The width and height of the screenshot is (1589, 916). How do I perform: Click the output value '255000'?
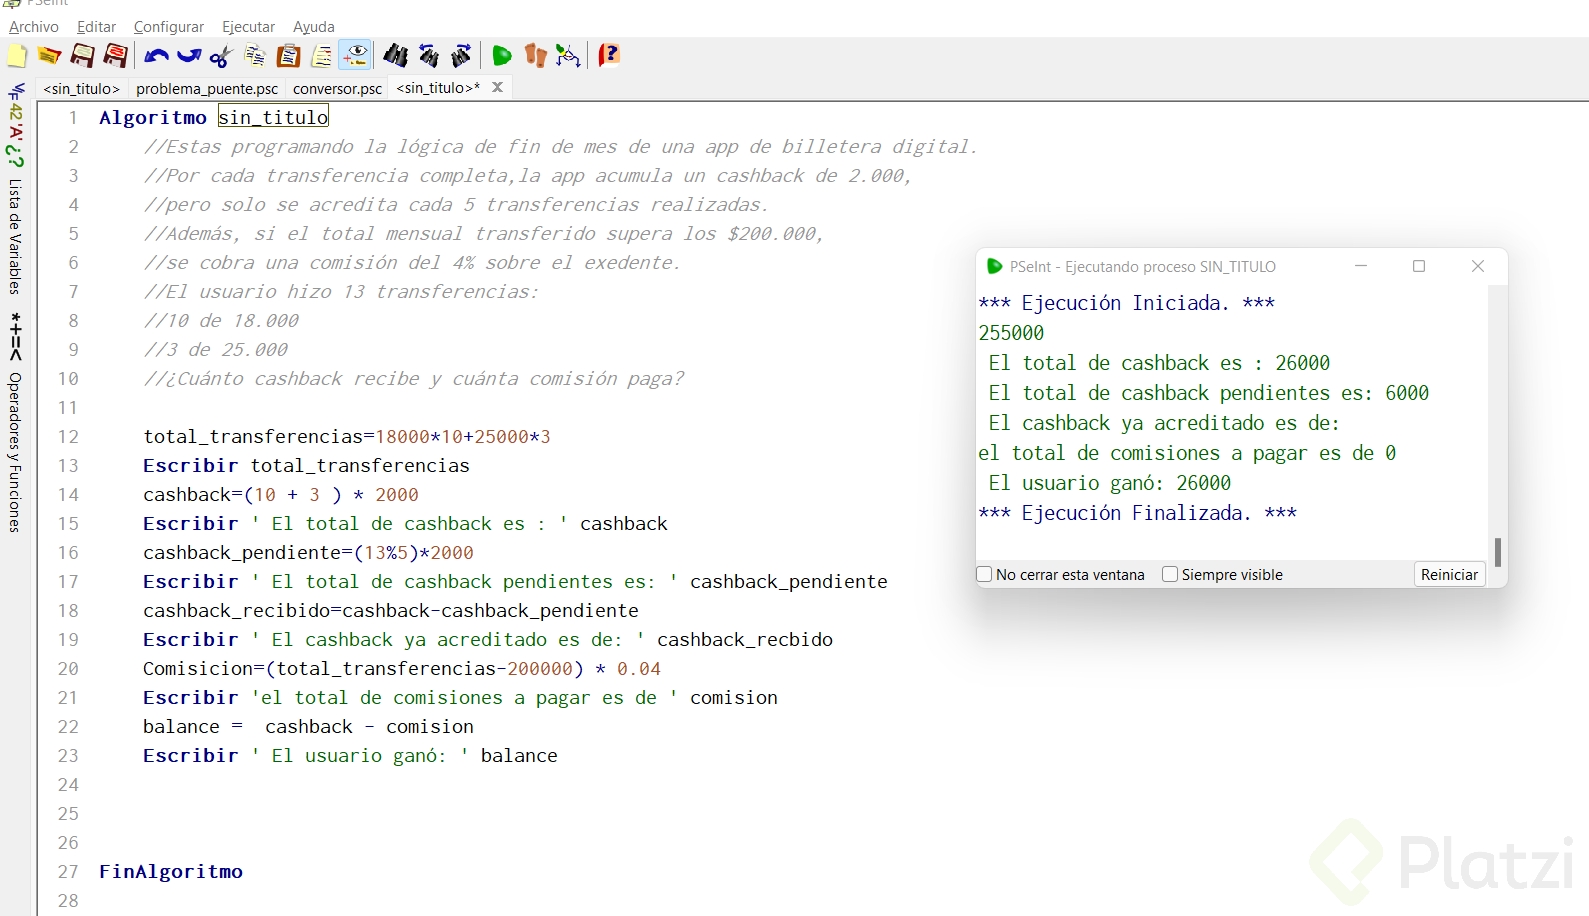pyautogui.click(x=1011, y=333)
